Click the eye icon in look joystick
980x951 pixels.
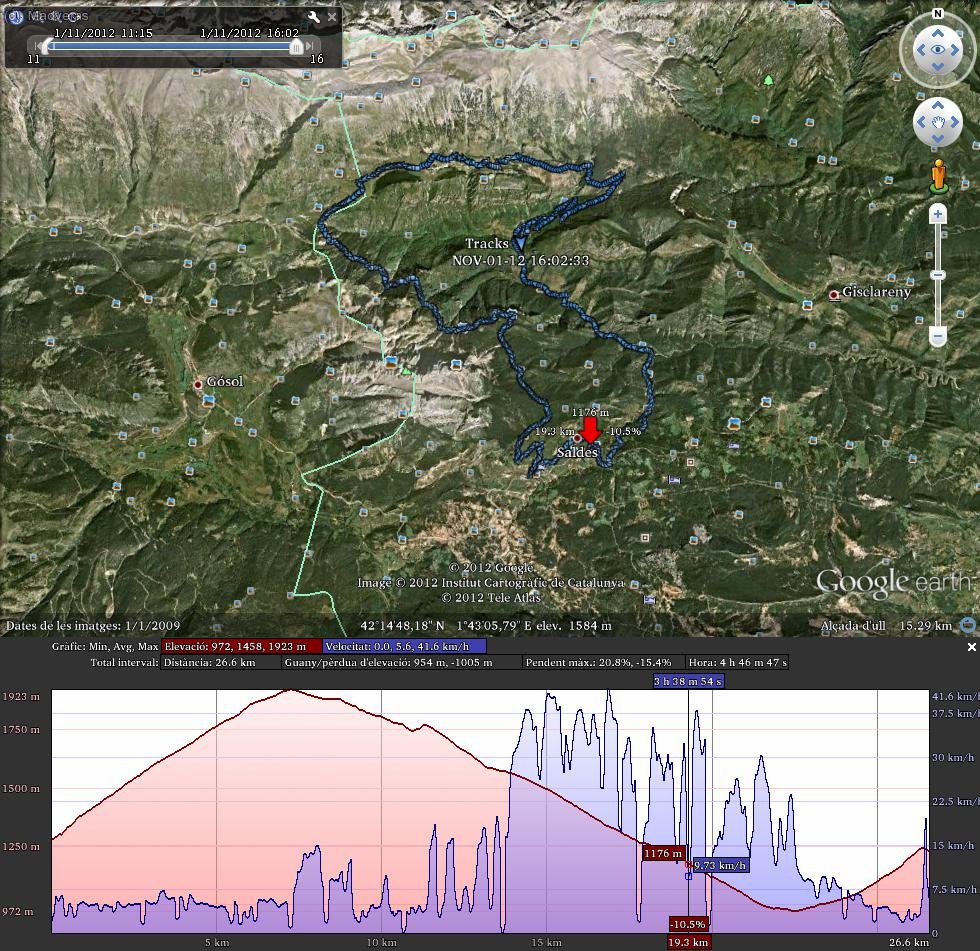click(x=938, y=50)
